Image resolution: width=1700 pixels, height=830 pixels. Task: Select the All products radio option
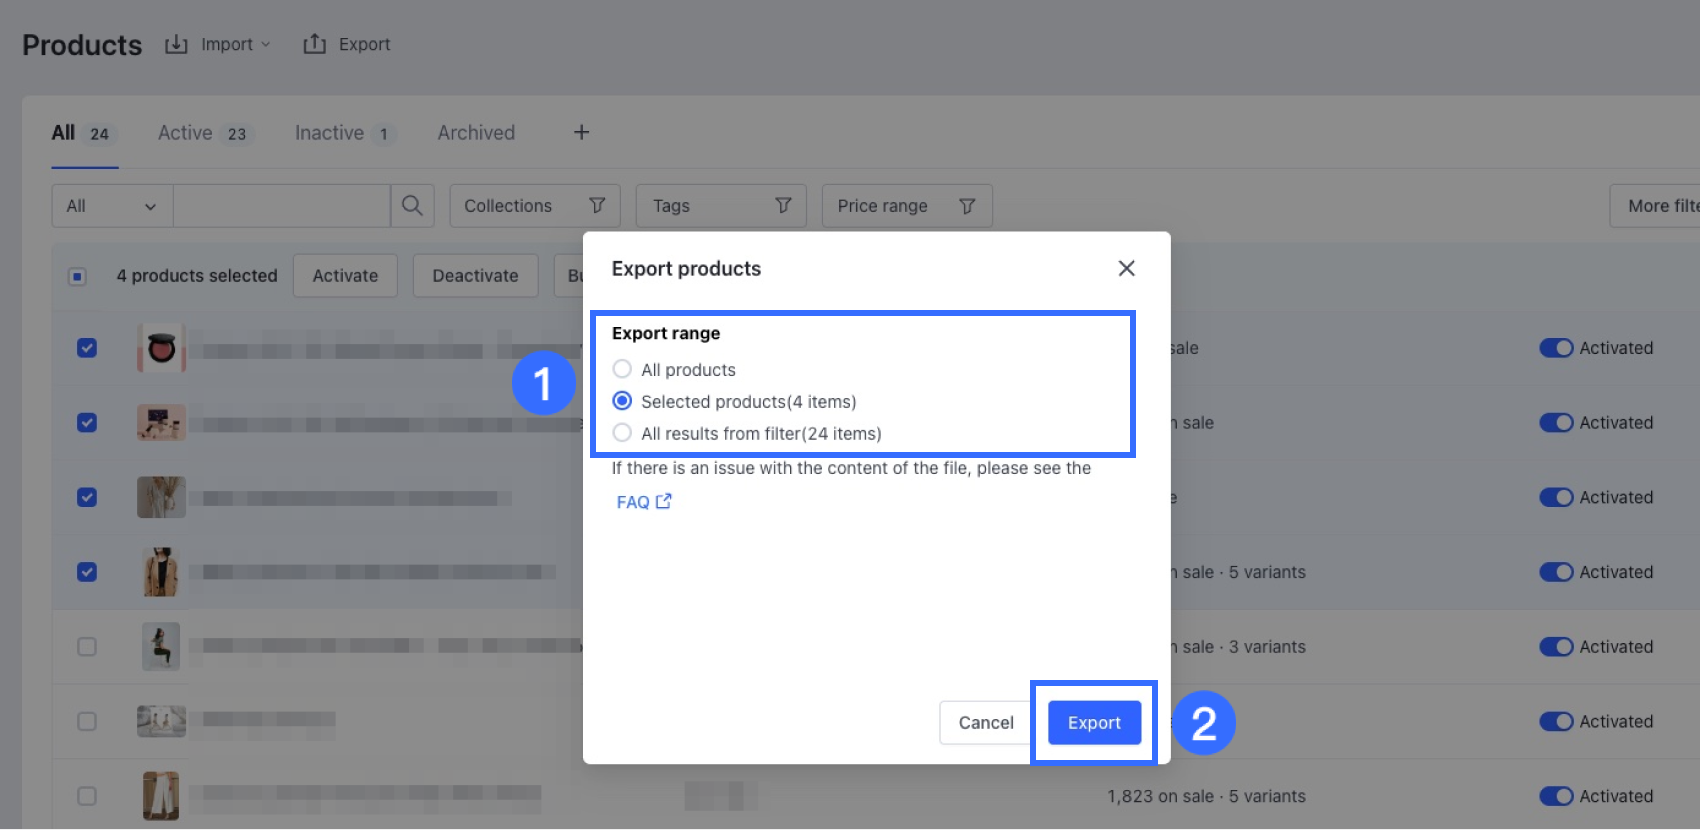point(622,369)
